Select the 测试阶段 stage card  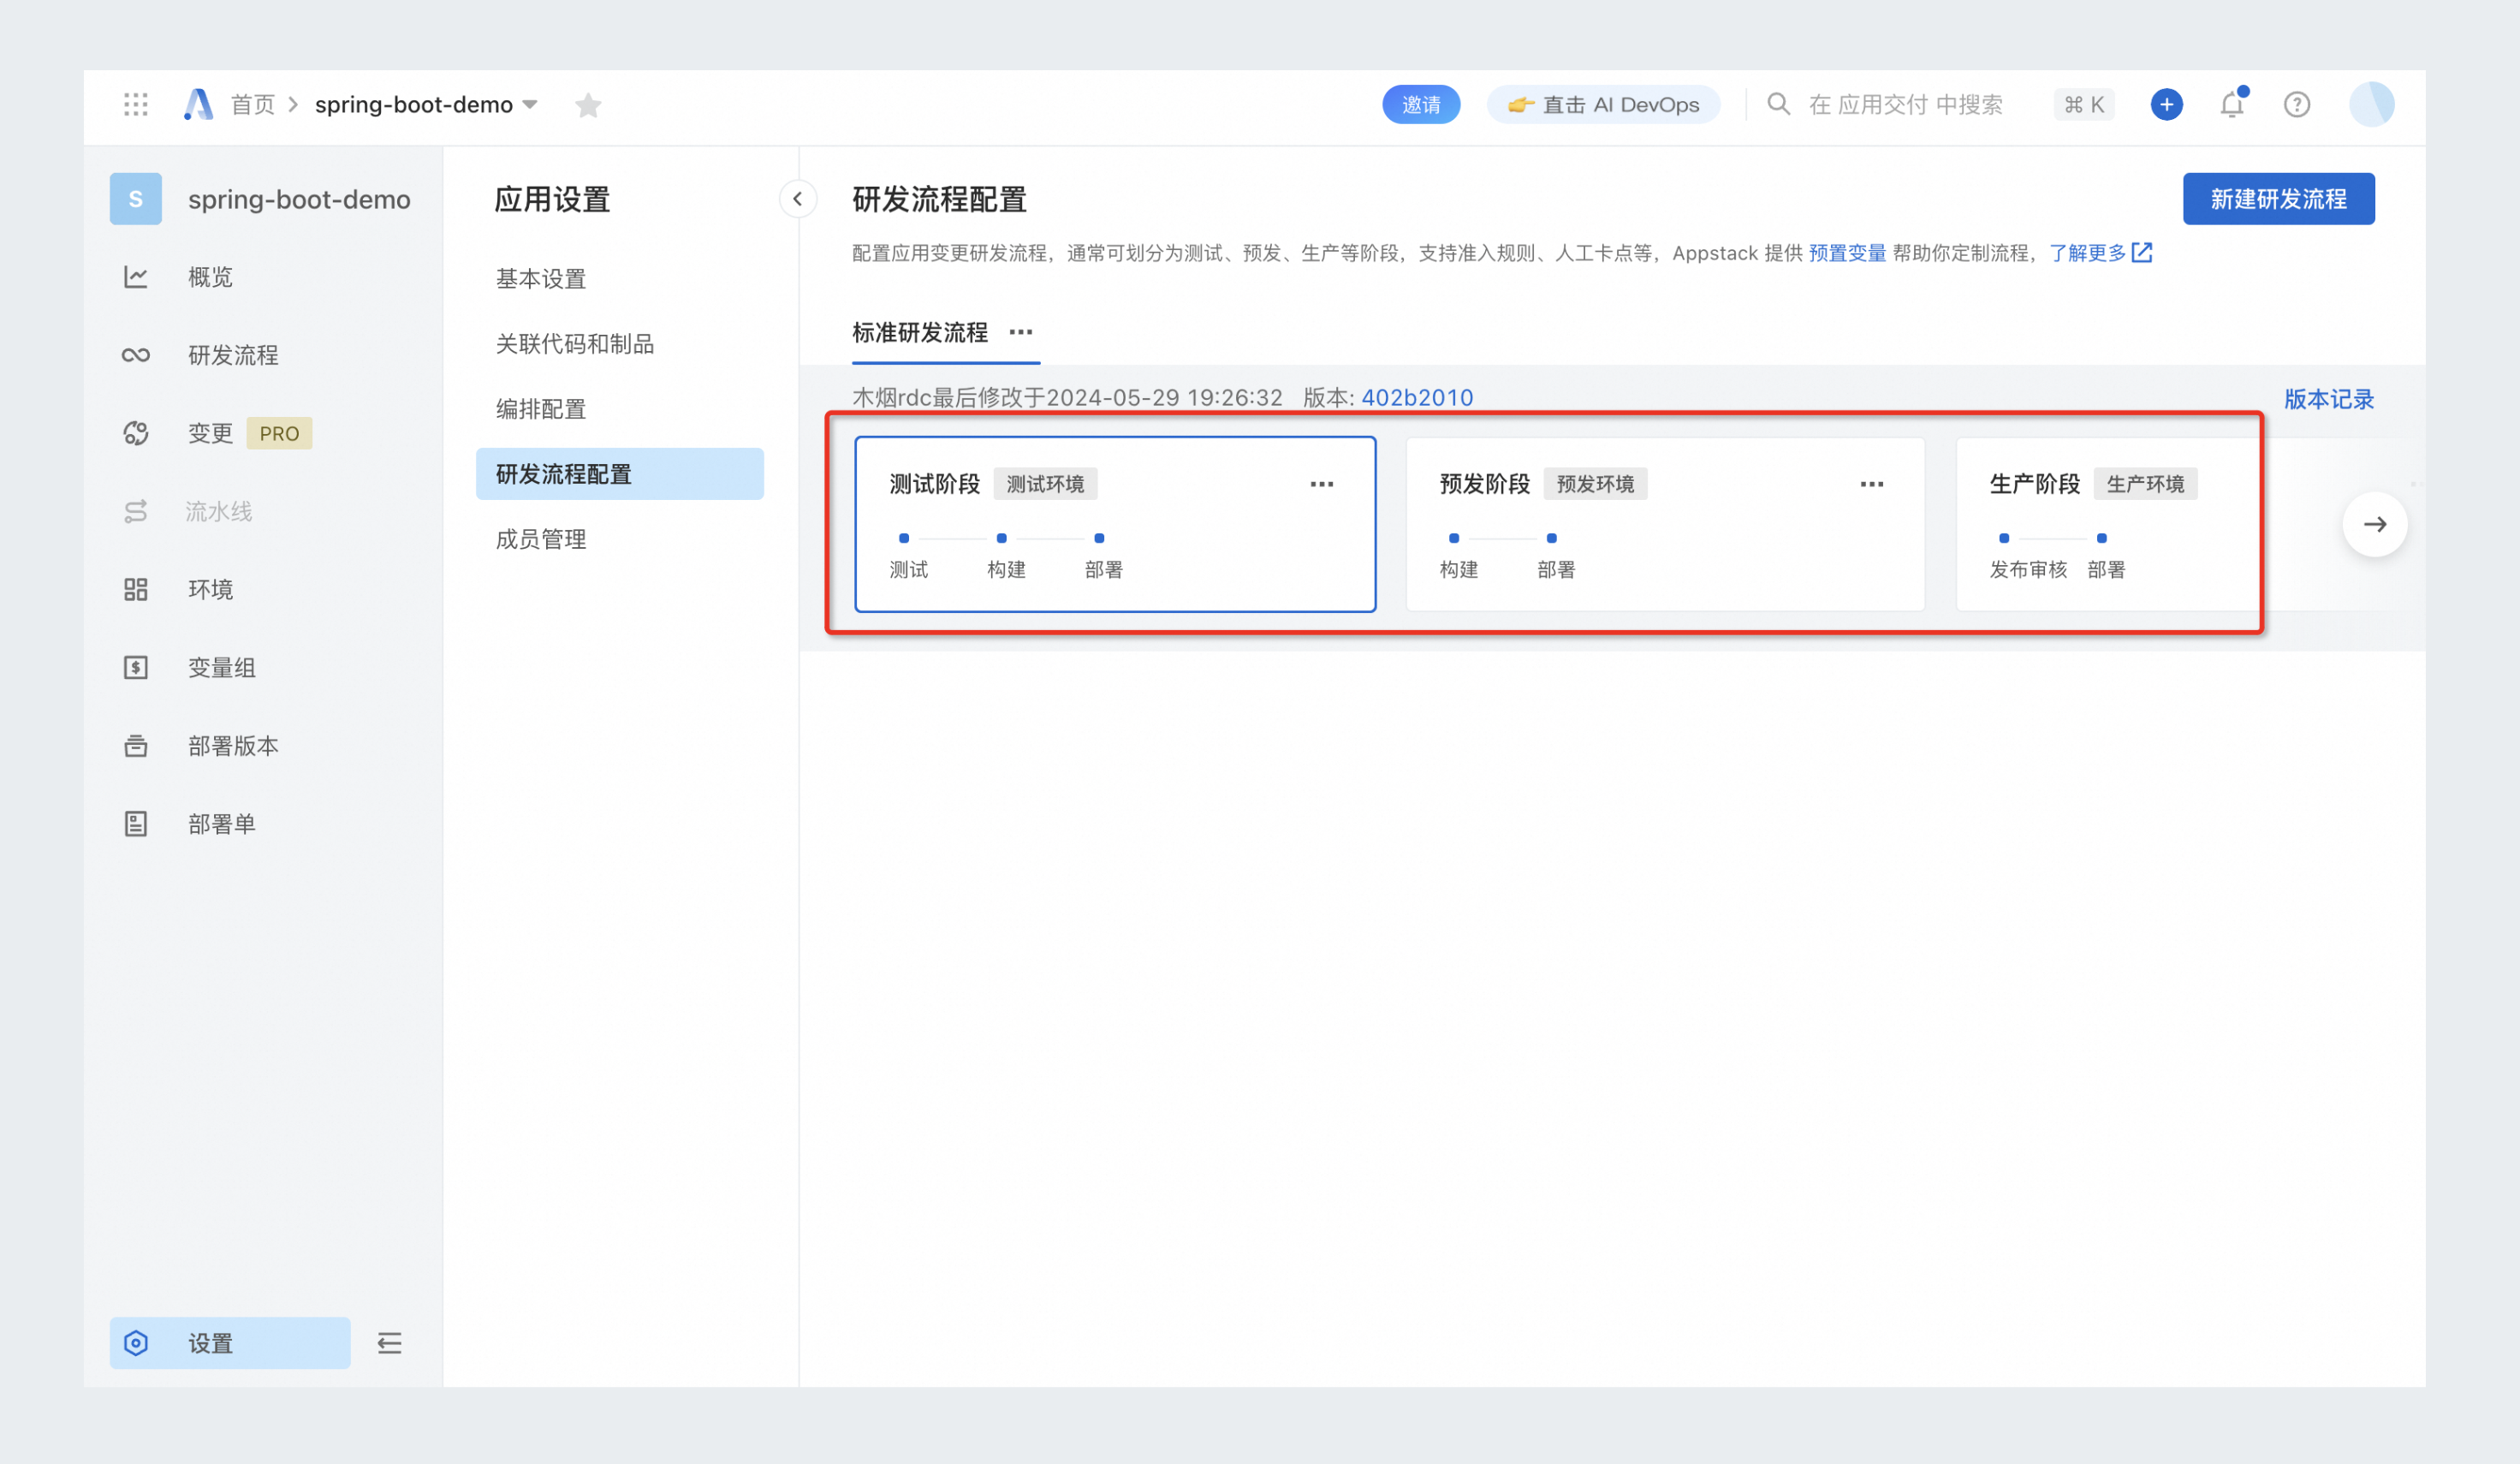[x=1115, y=524]
